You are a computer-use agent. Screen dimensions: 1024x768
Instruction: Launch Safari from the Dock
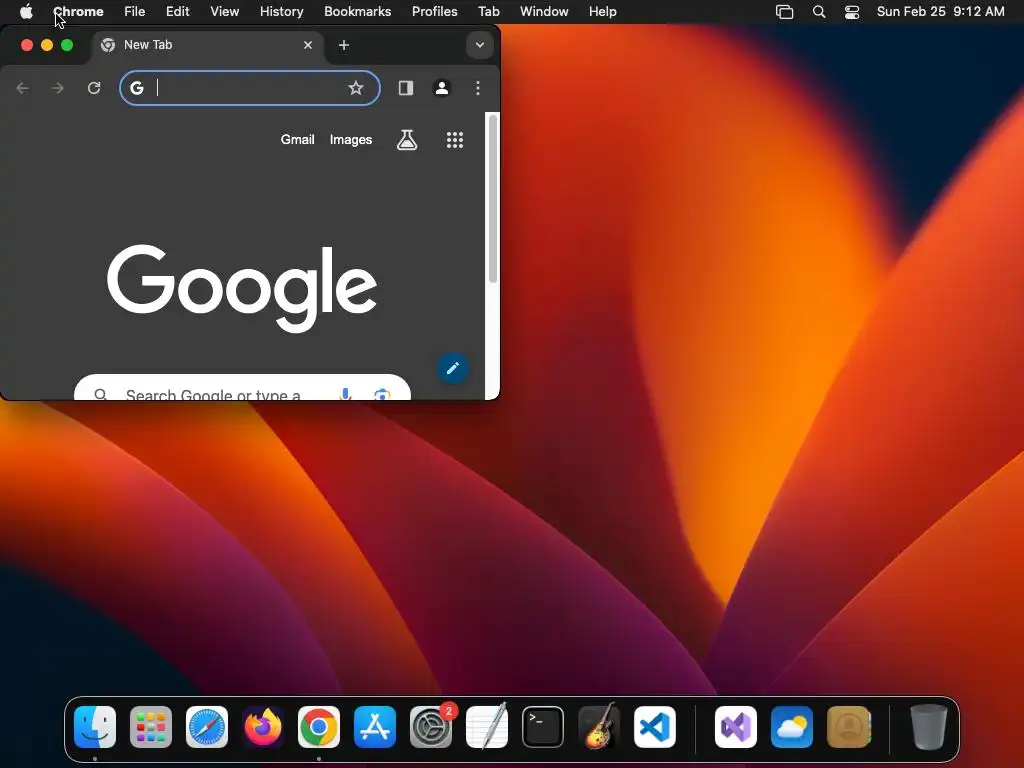point(207,727)
